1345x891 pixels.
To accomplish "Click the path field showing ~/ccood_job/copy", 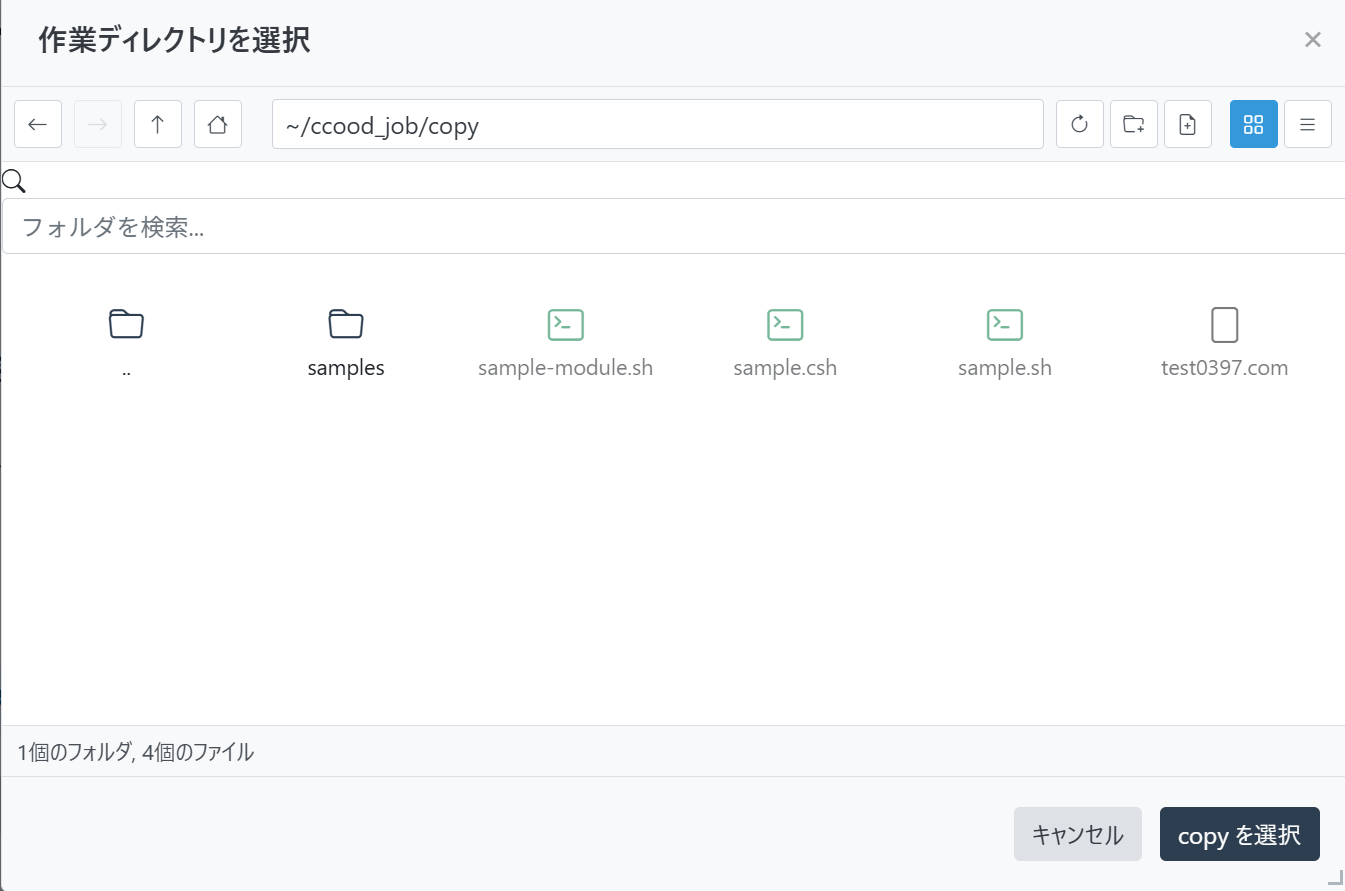I will click(658, 124).
